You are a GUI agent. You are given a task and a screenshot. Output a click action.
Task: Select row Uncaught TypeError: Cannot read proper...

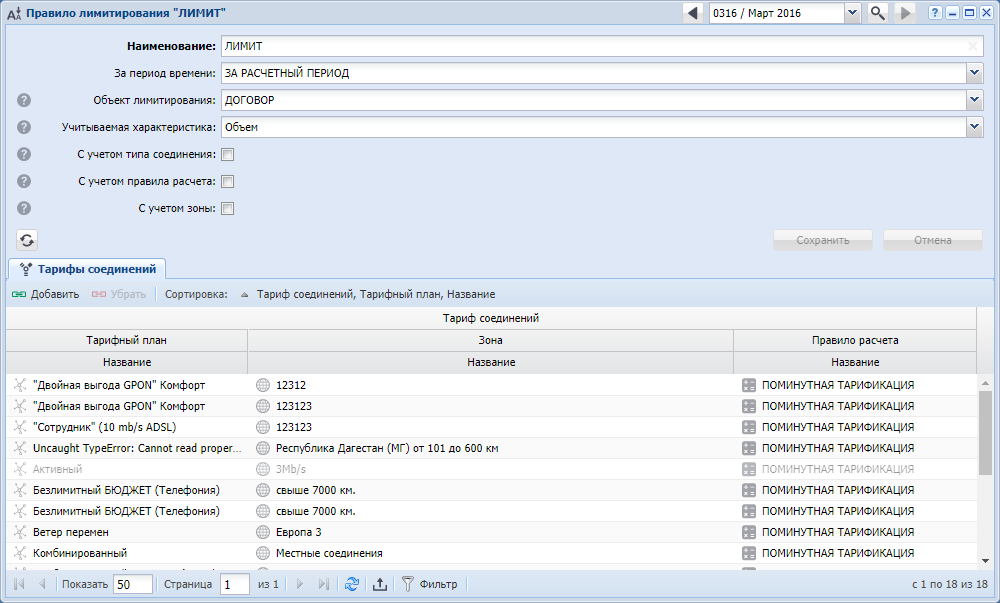click(491, 448)
